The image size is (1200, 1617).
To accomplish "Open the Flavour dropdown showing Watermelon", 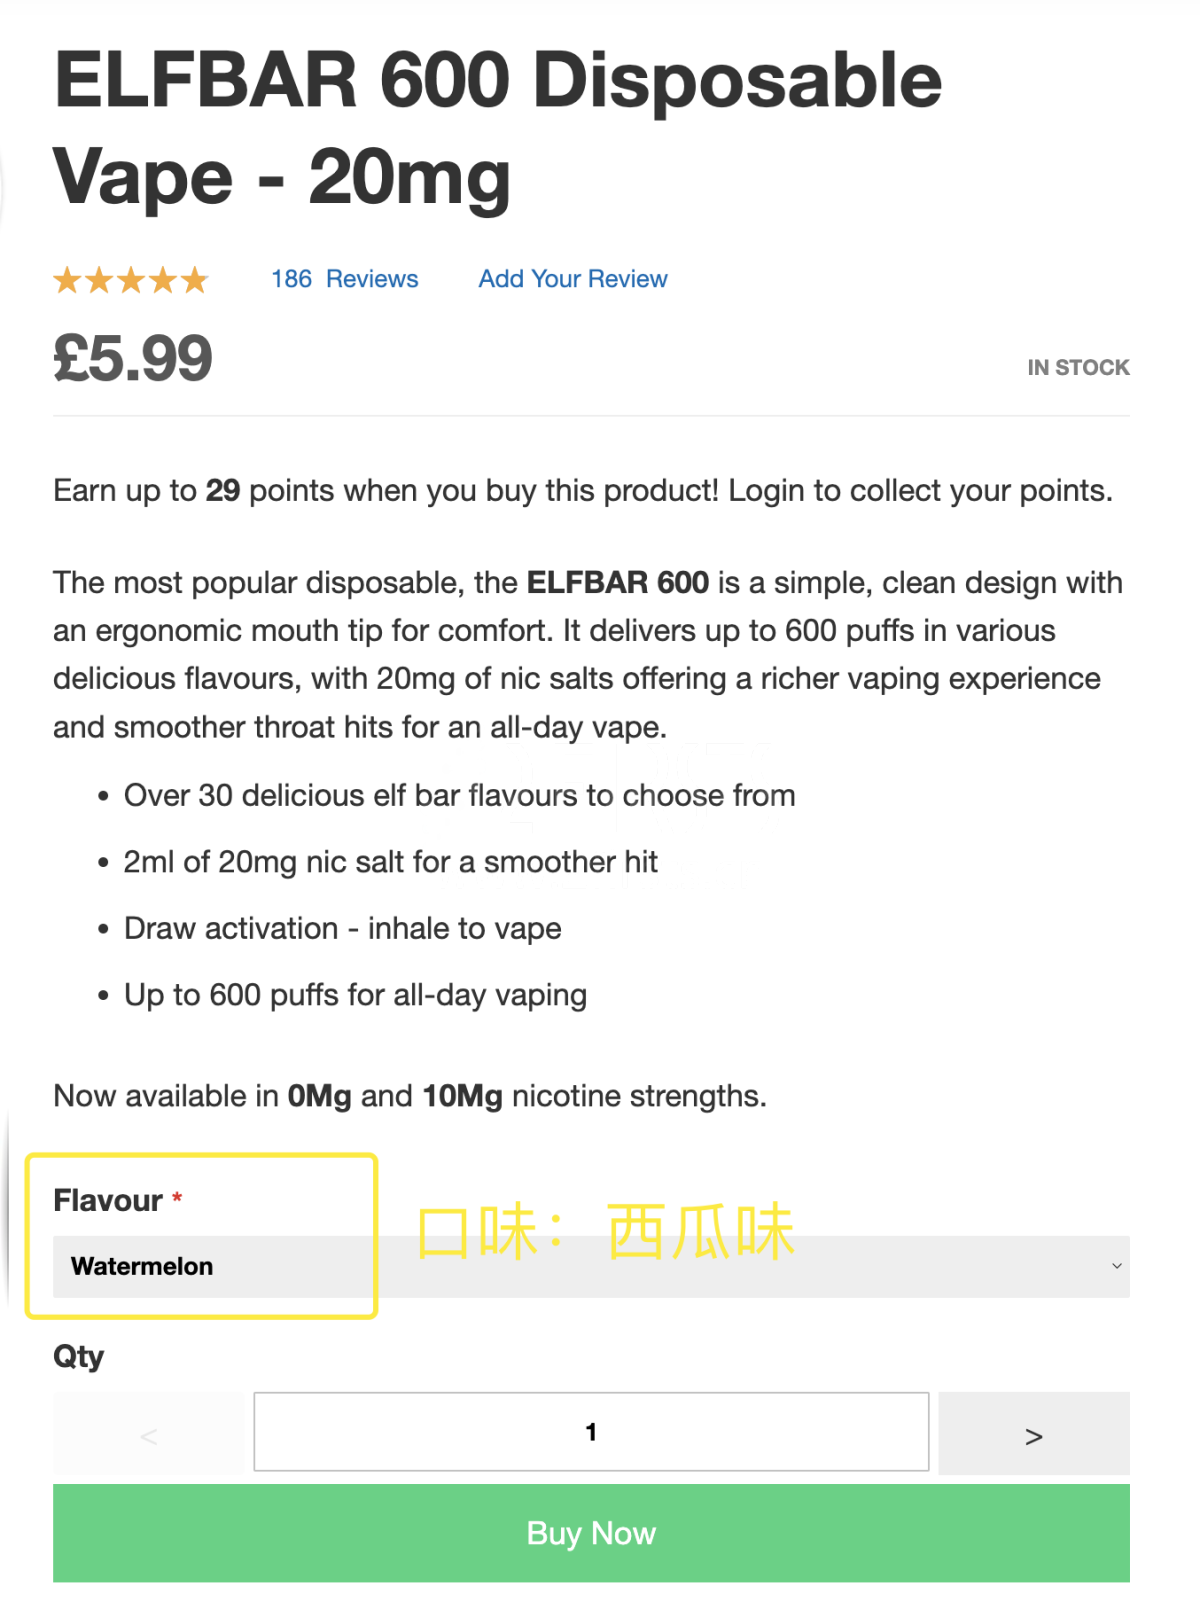I will 590,1267.
